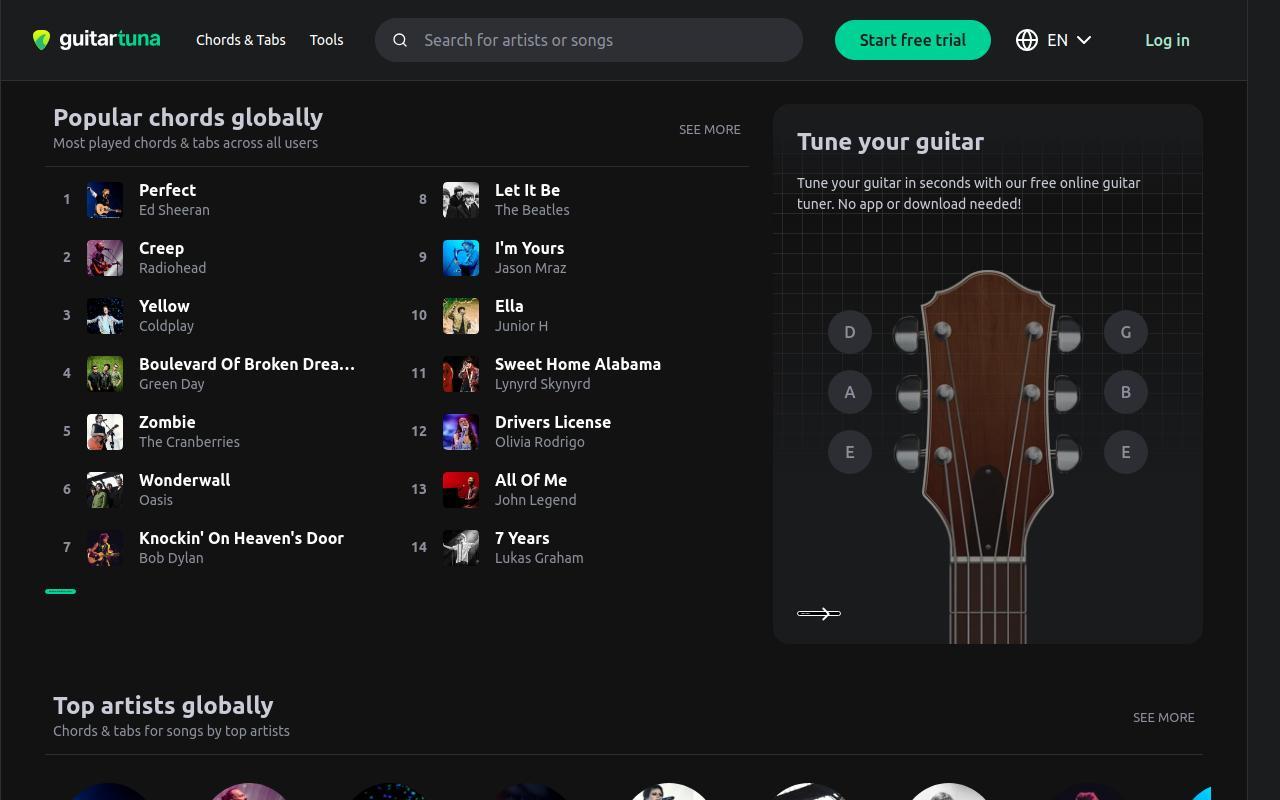The width and height of the screenshot is (1280, 800).
Task: Click the Start free trial button
Action: point(913,40)
